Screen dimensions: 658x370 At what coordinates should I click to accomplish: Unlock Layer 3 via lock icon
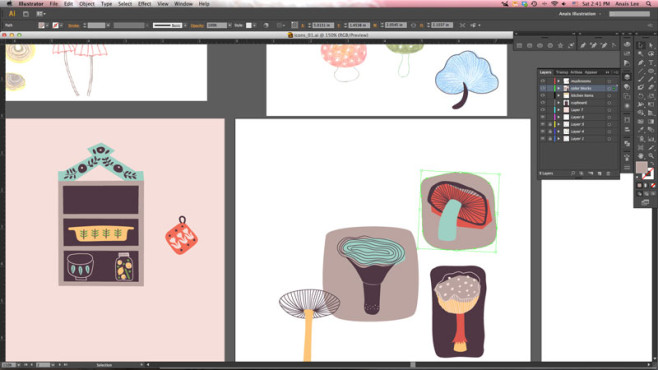(550, 124)
